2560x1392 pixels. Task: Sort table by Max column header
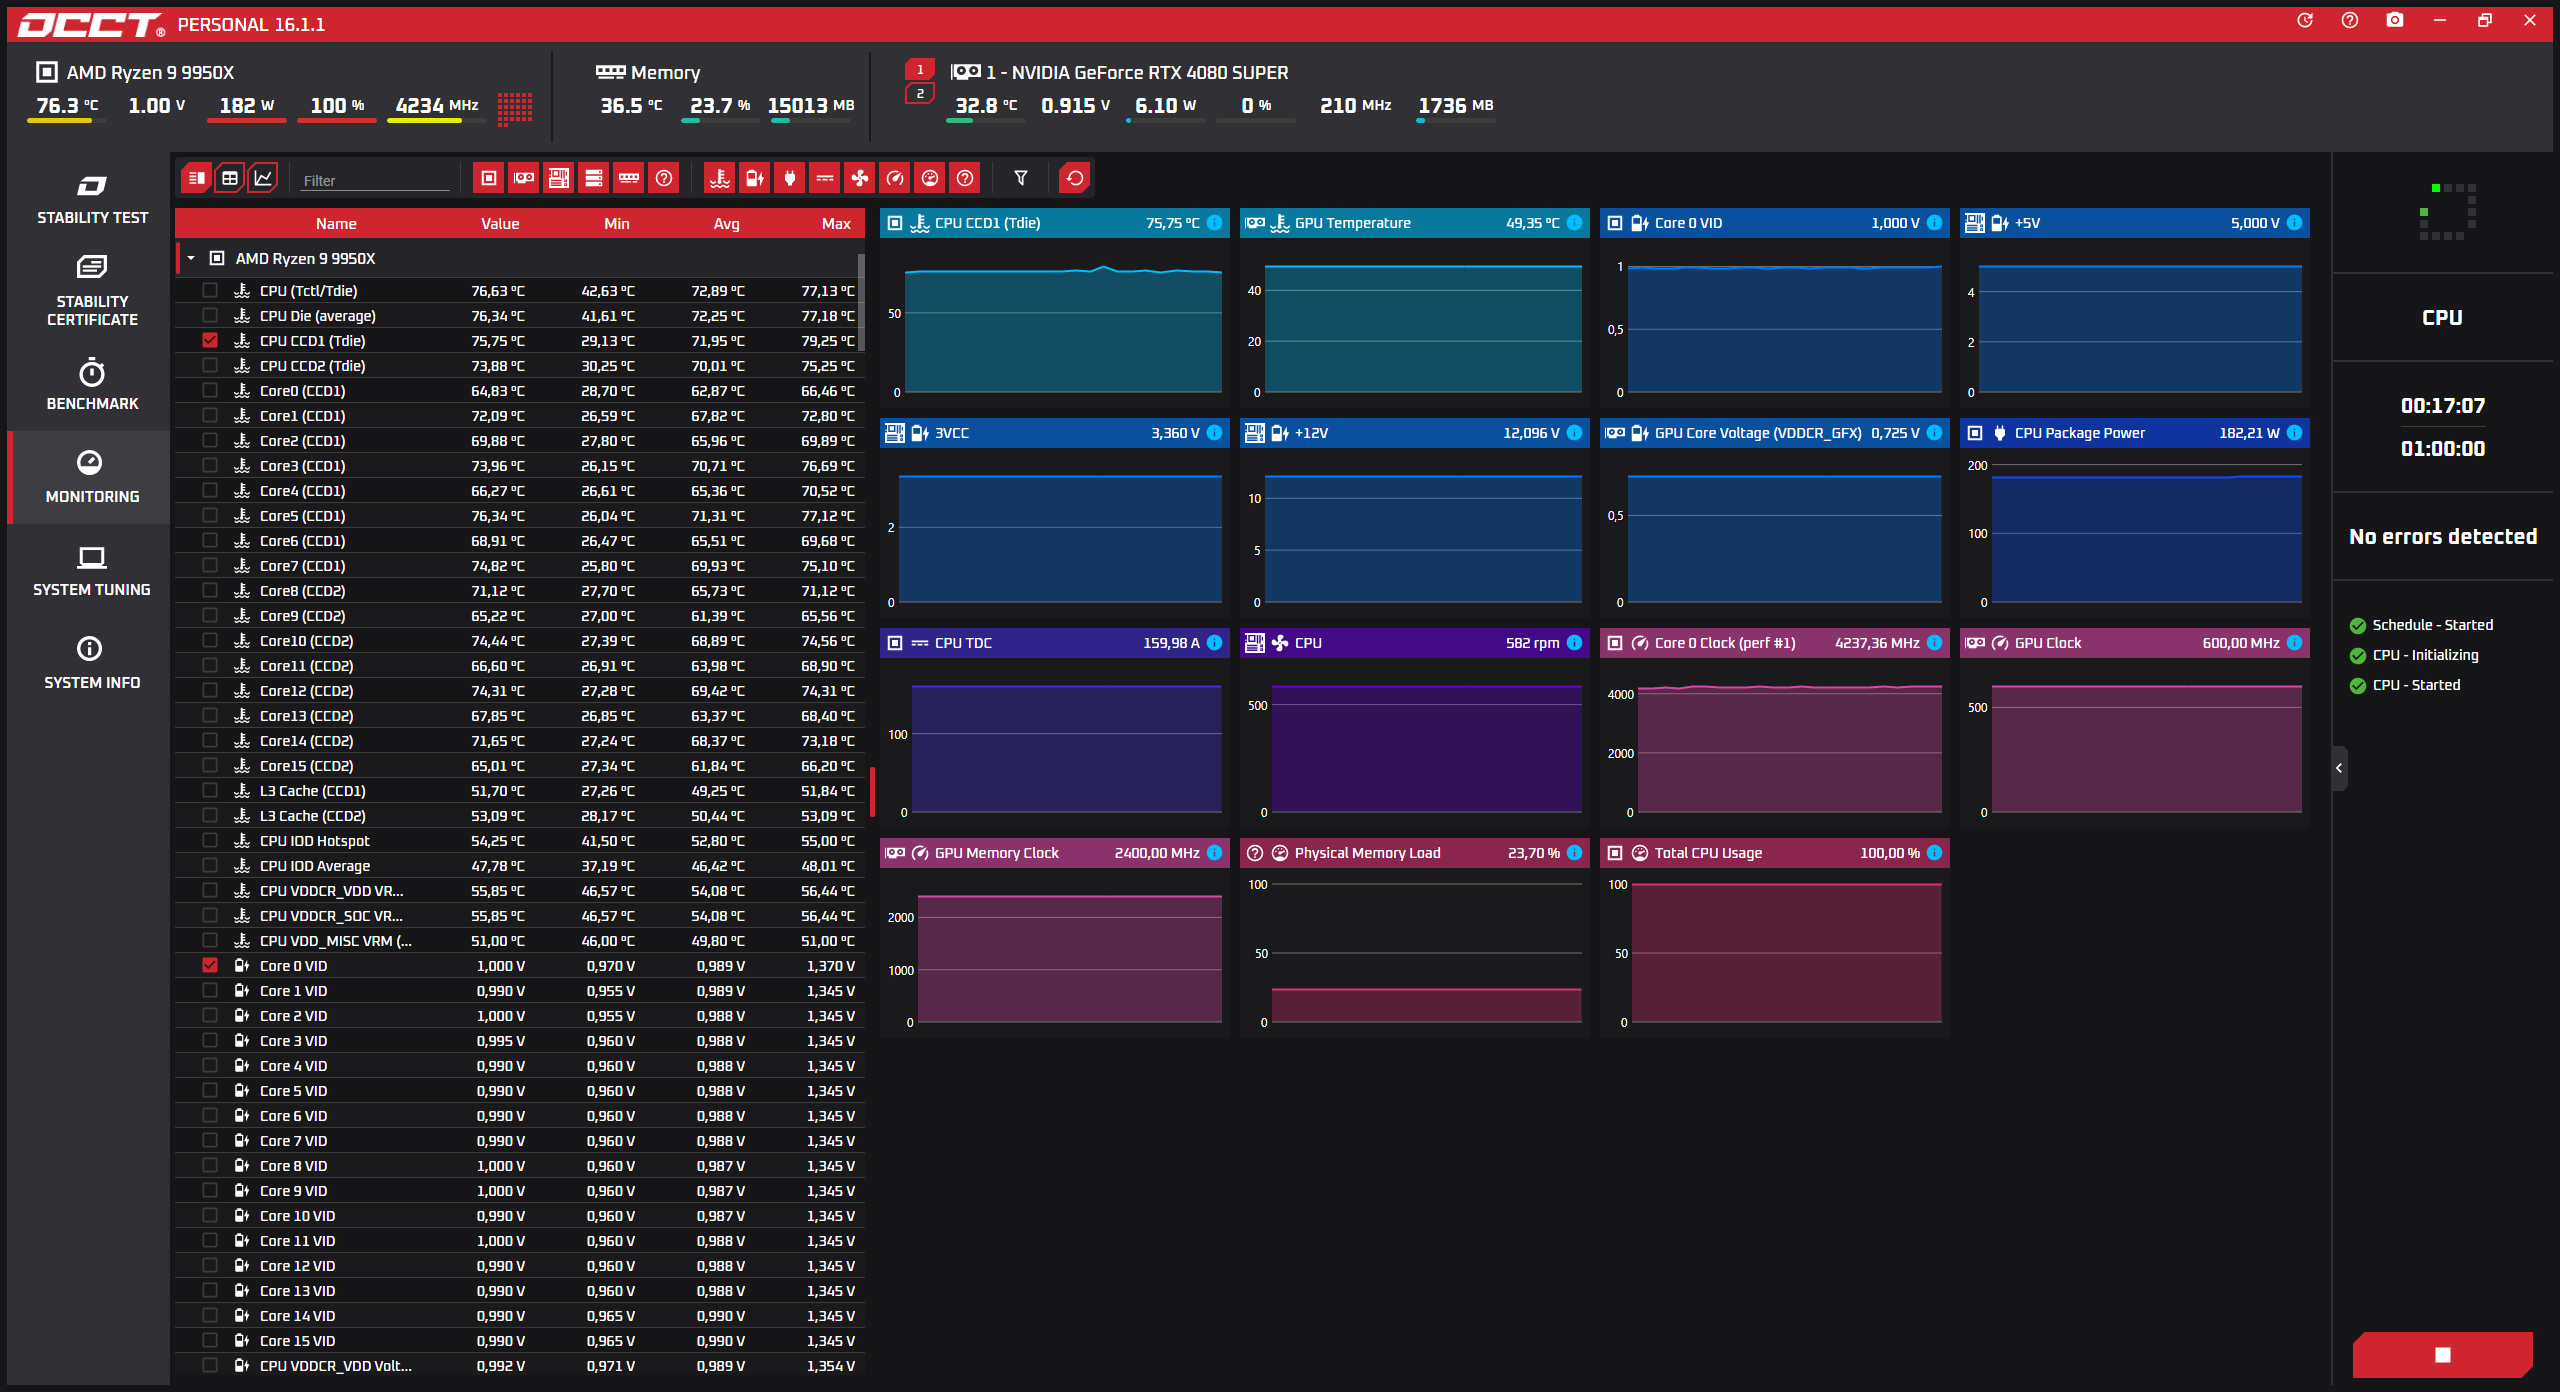coord(835,224)
